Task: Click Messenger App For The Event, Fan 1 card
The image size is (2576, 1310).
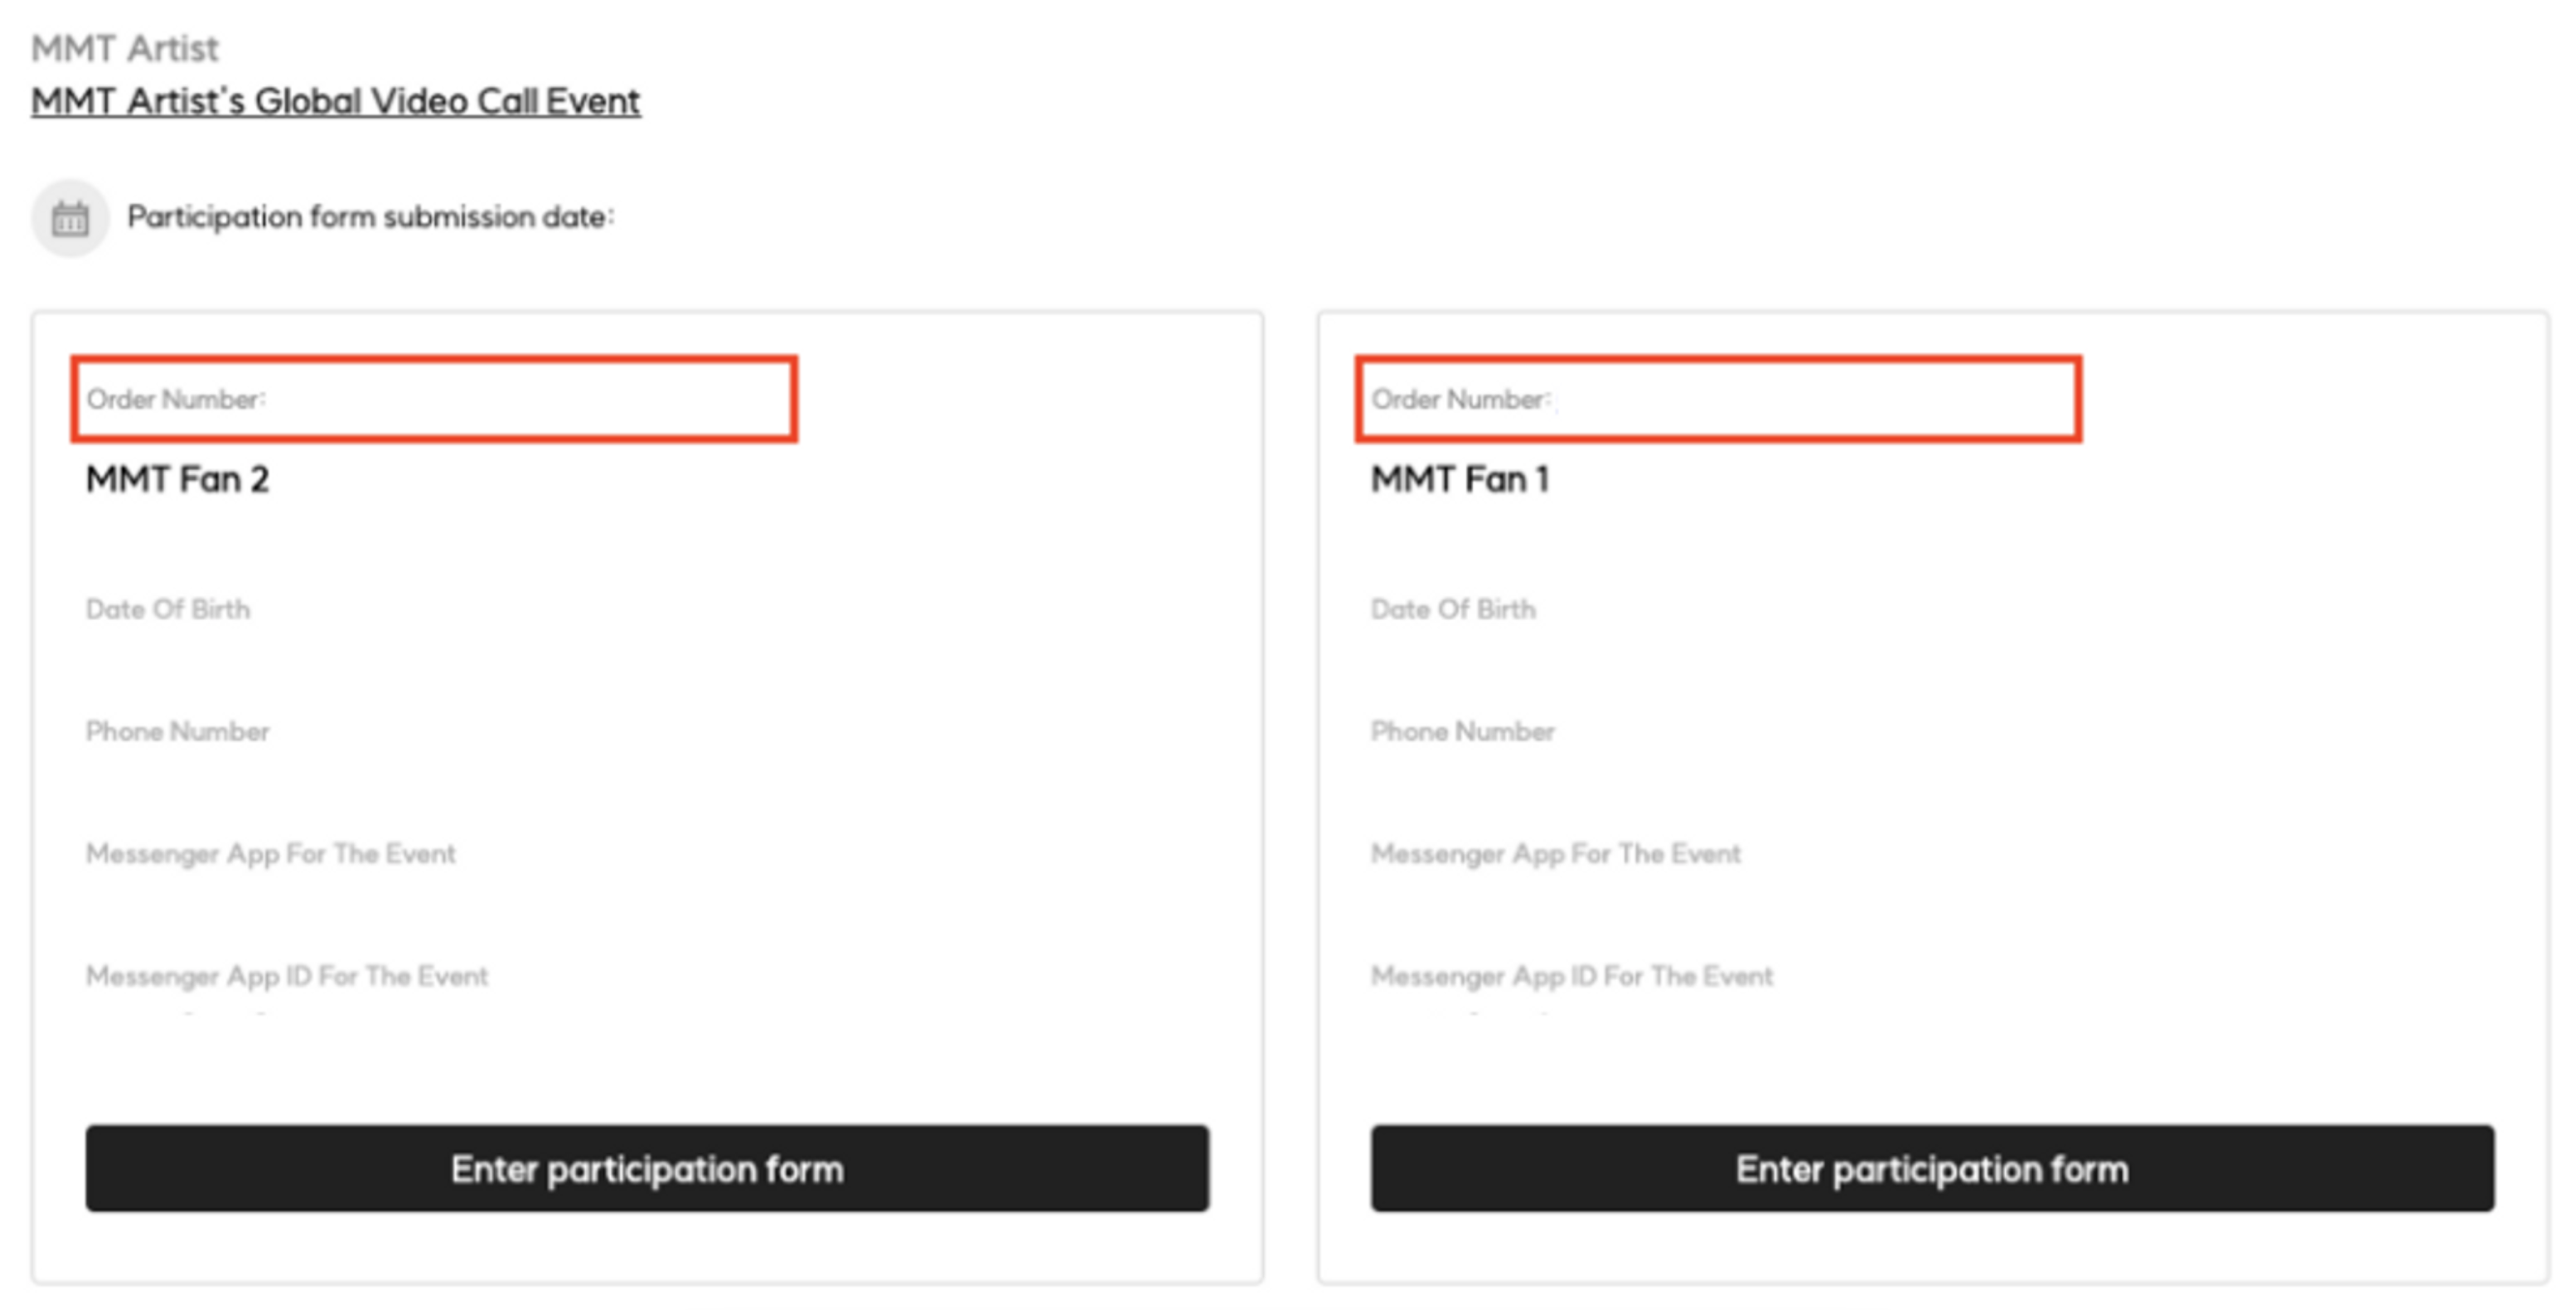Action: pos(1555,853)
